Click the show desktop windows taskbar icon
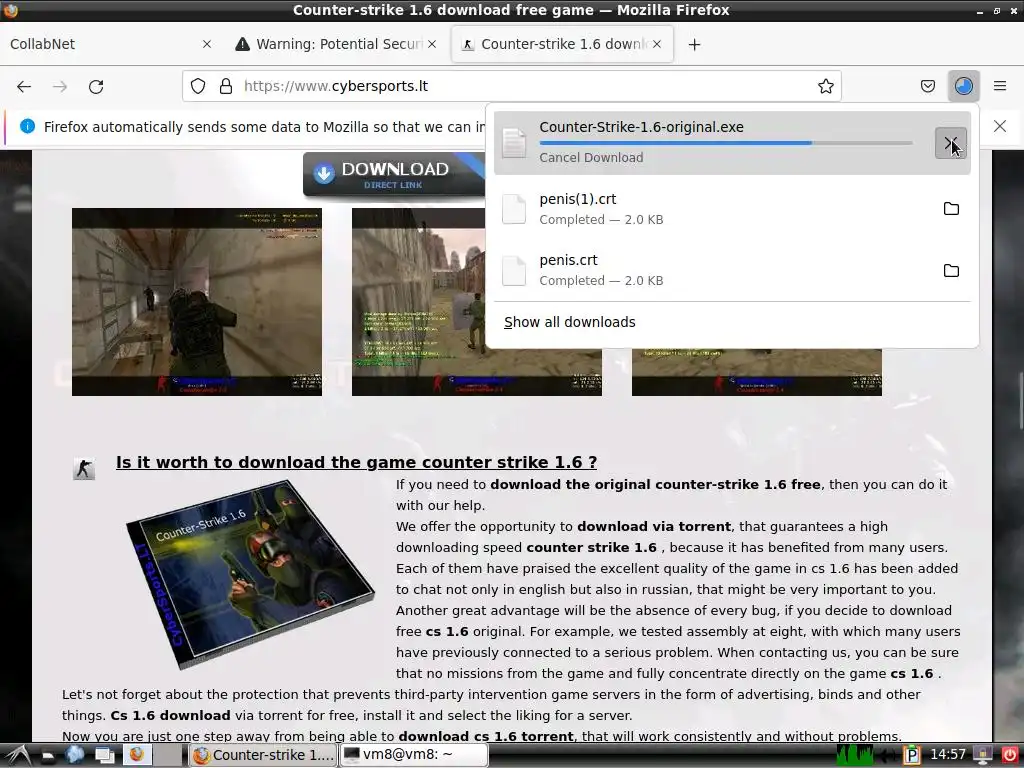The image size is (1024, 768). [x=104, y=756]
